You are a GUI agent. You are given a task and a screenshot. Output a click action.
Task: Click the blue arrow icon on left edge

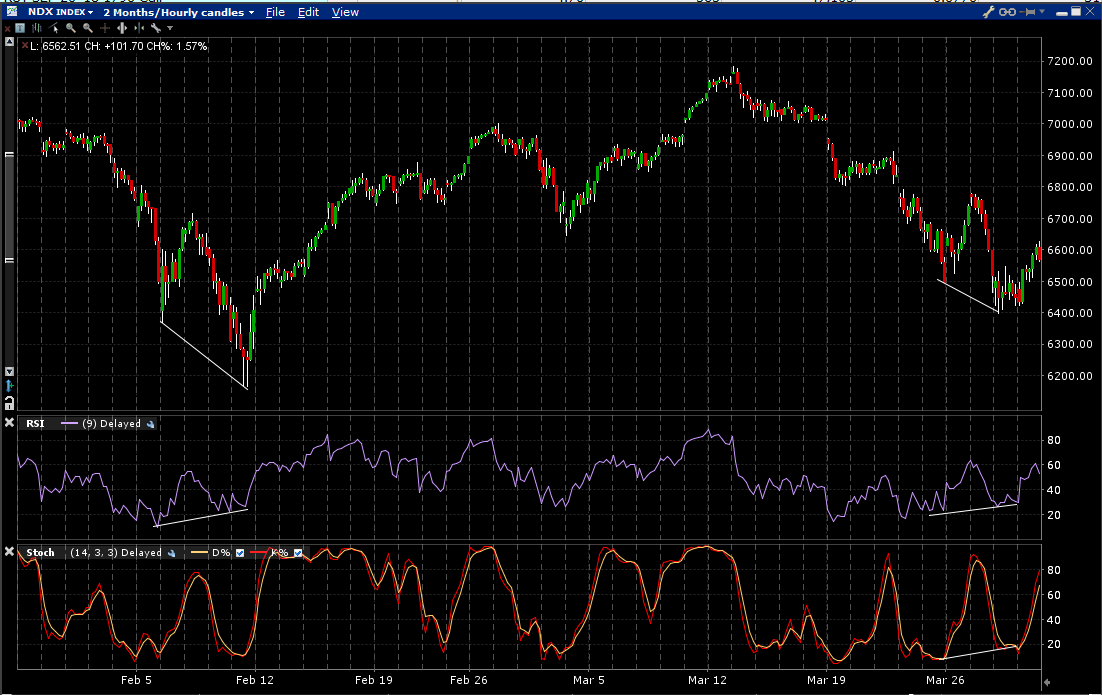(x=9, y=386)
